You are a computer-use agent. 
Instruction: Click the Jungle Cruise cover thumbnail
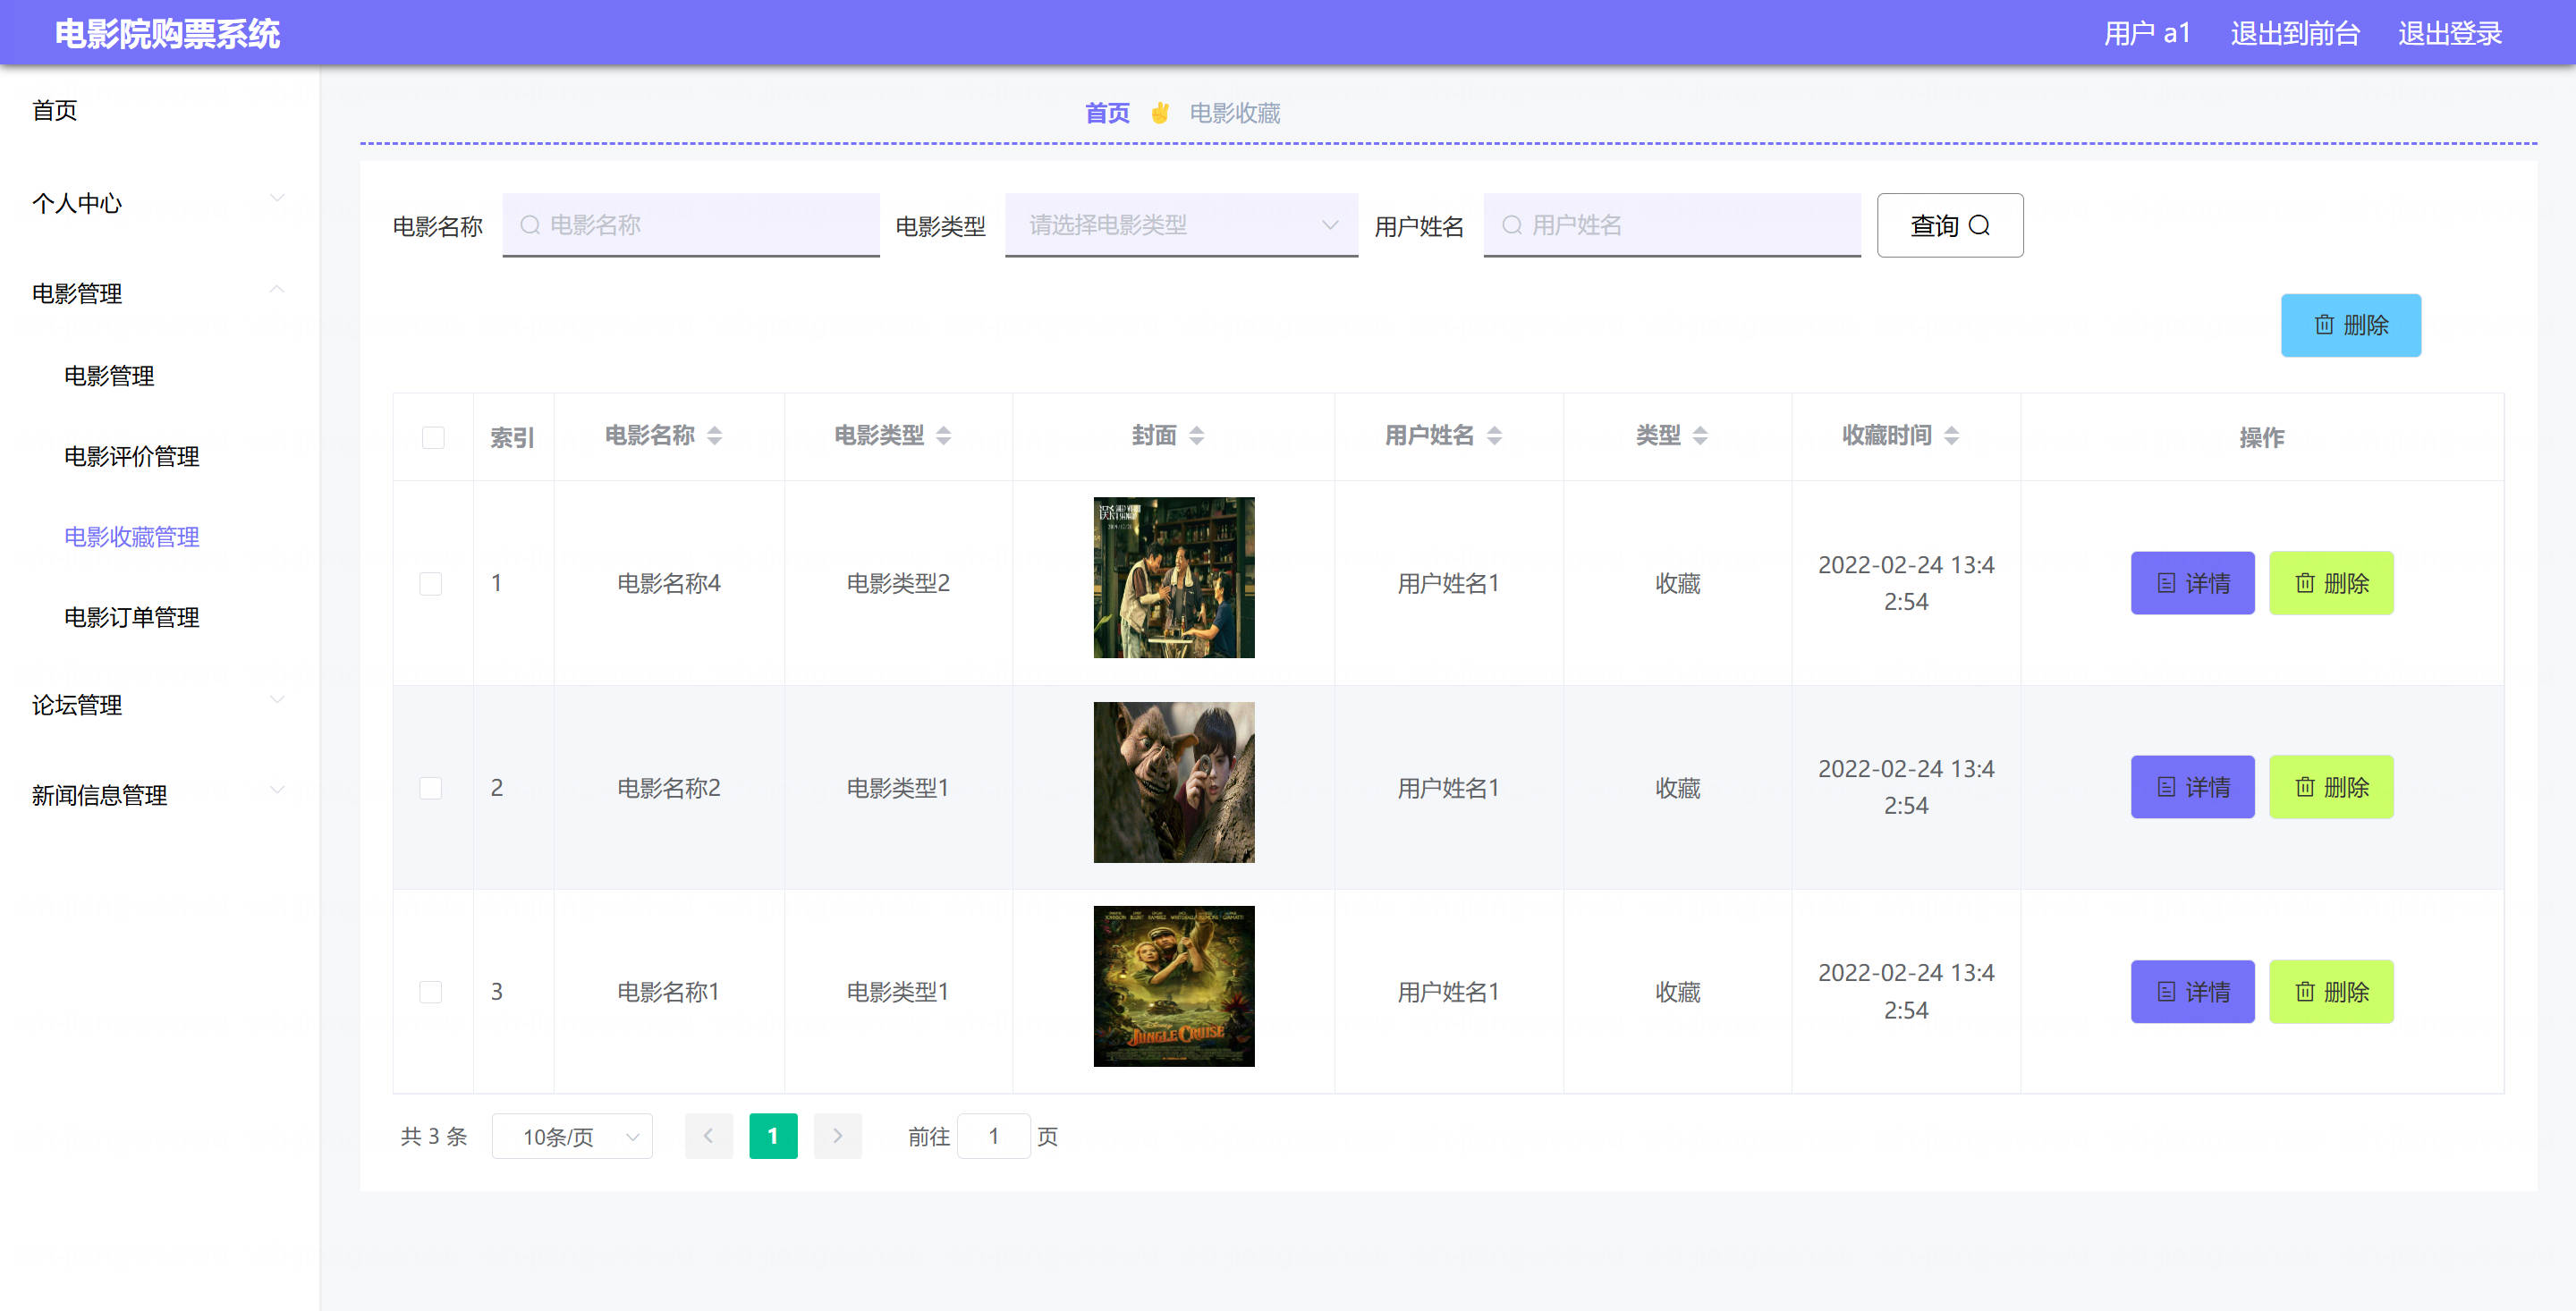tap(1173, 987)
